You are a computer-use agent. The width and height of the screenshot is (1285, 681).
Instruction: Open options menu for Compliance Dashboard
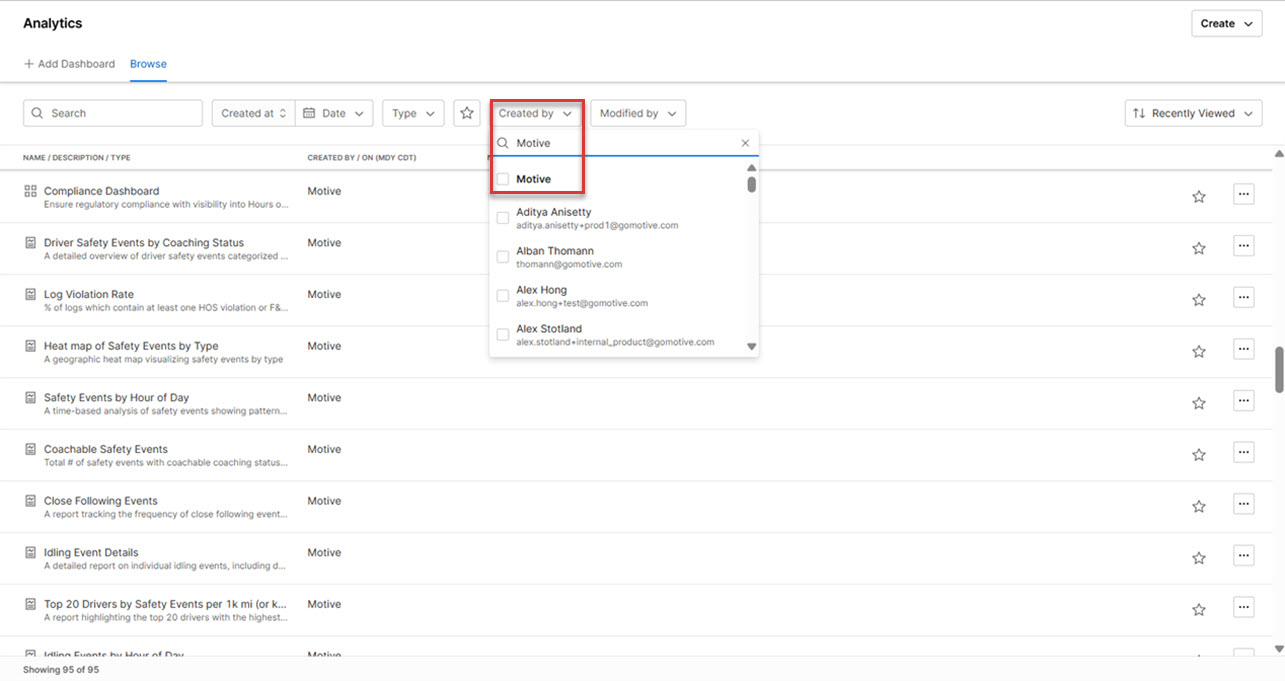click(x=1243, y=193)
